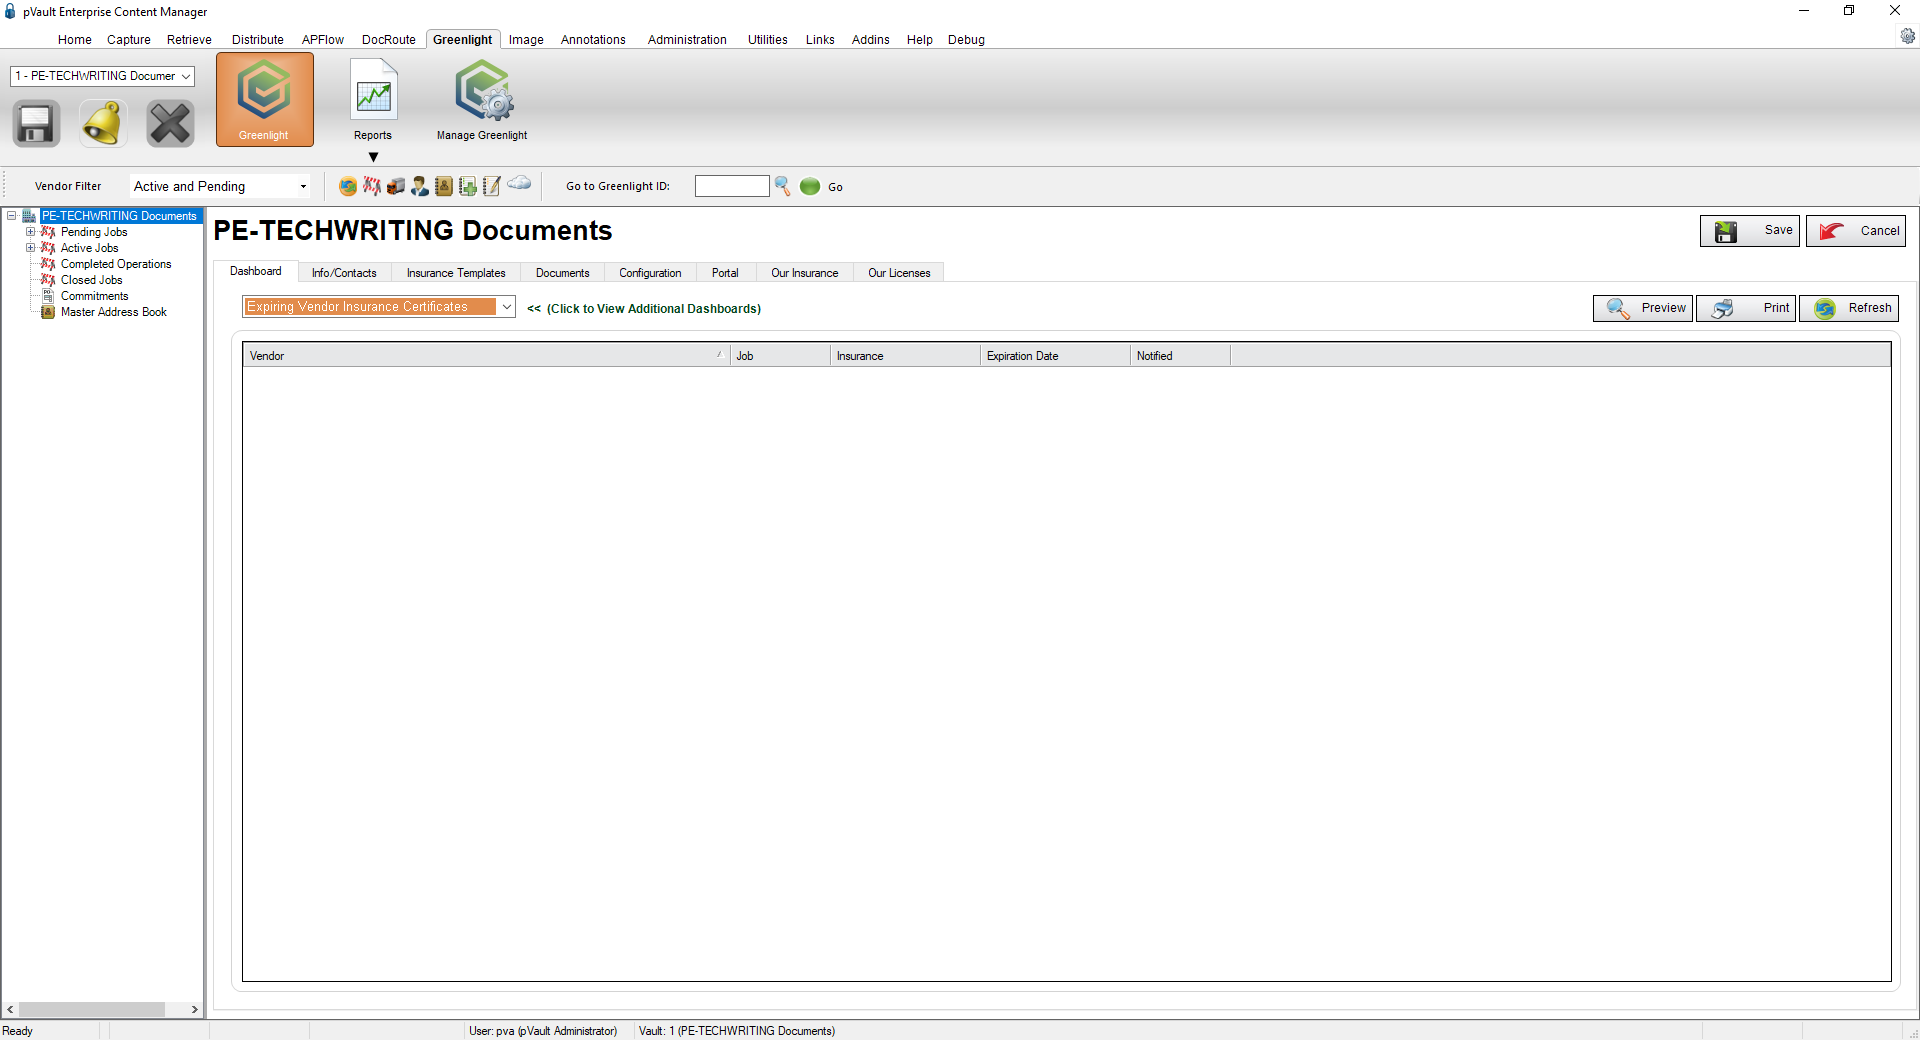The image size is (1920, 1040).
Task: Click the brown address book toolbar icon
Action: (444, 186)
